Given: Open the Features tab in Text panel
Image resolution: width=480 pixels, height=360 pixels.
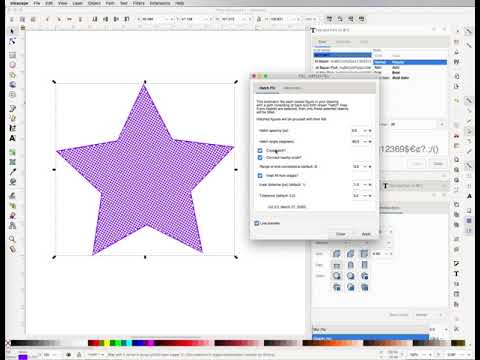Looking at the screenshot, I should 343,42.
